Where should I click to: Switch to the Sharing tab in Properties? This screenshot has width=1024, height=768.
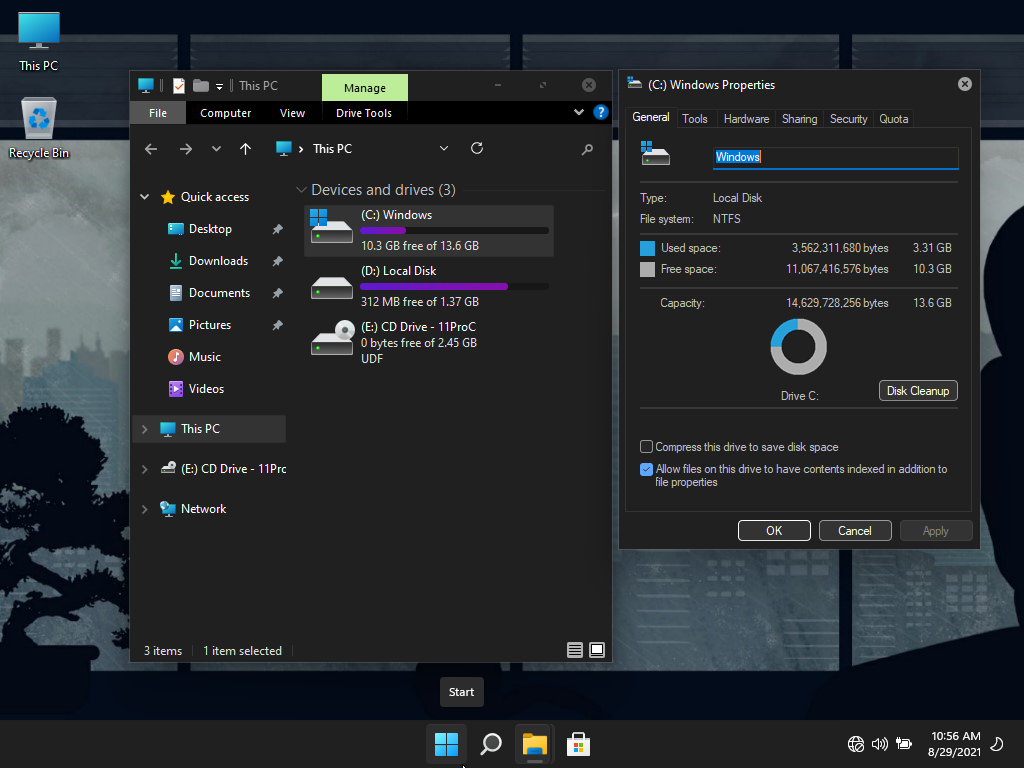pos(799,119)
